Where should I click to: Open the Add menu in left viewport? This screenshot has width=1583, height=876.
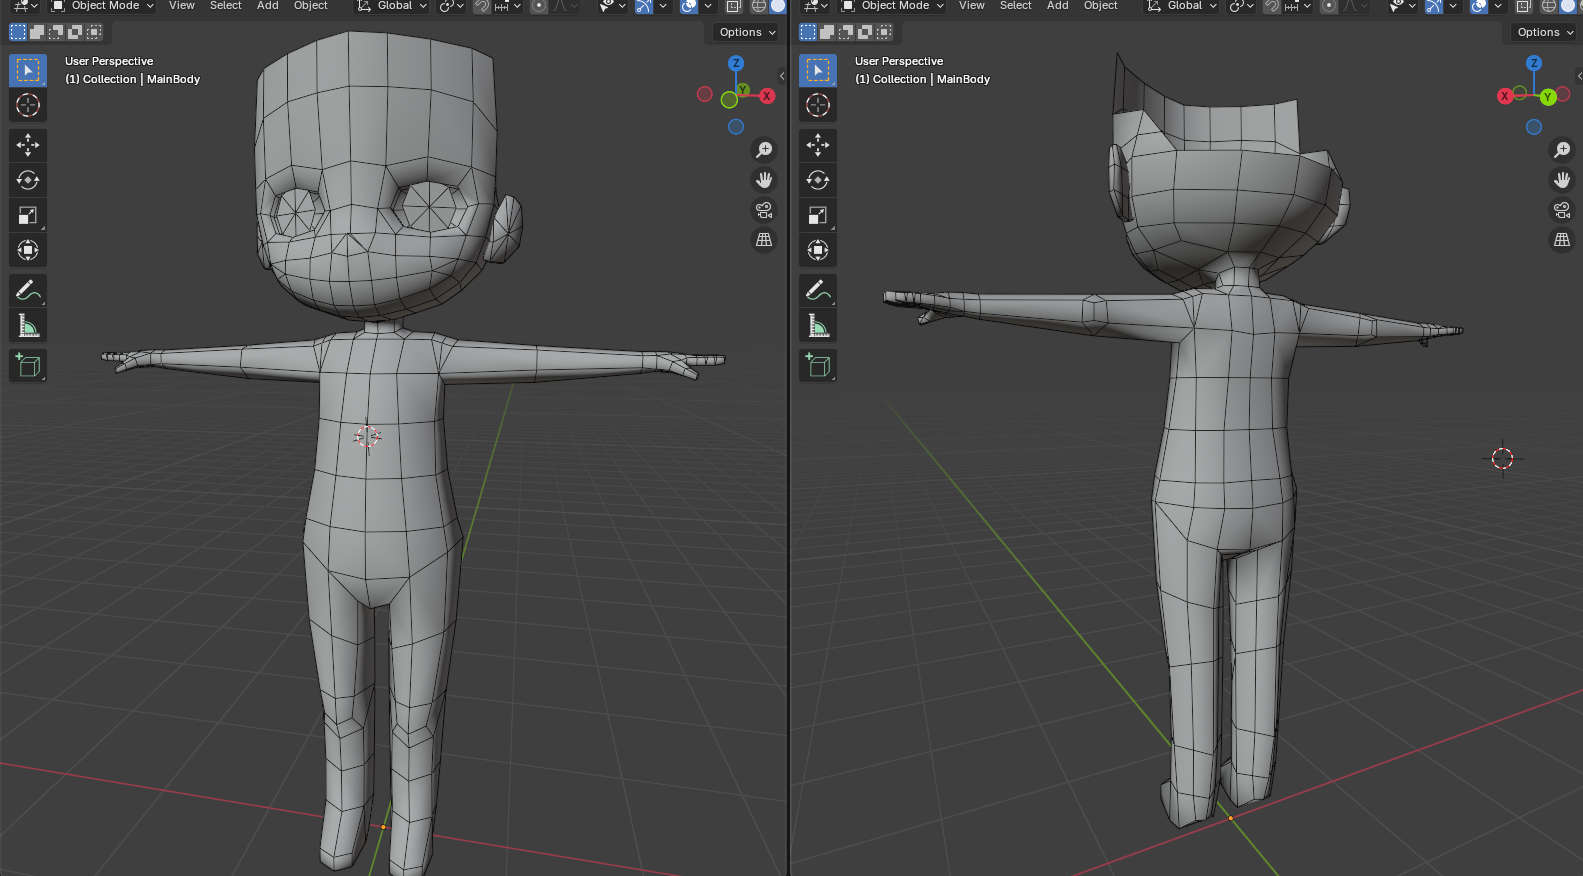[x=267, y=6]
